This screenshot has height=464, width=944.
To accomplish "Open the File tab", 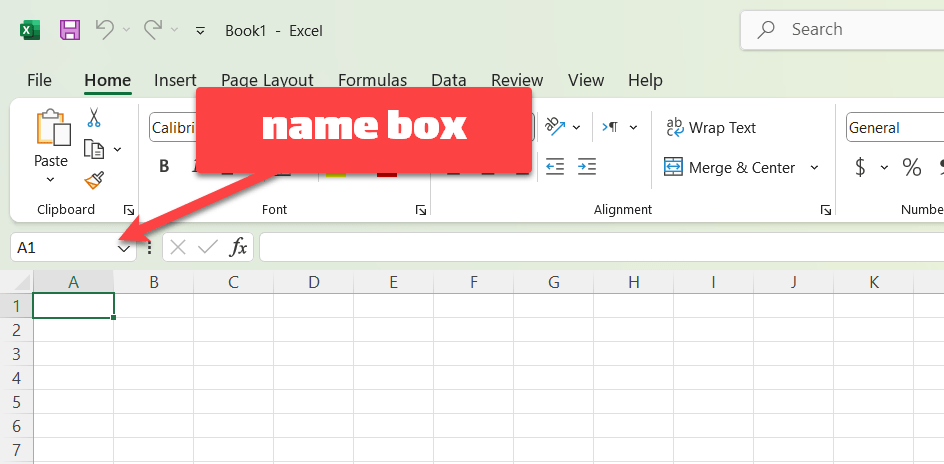I will point(39,80).
